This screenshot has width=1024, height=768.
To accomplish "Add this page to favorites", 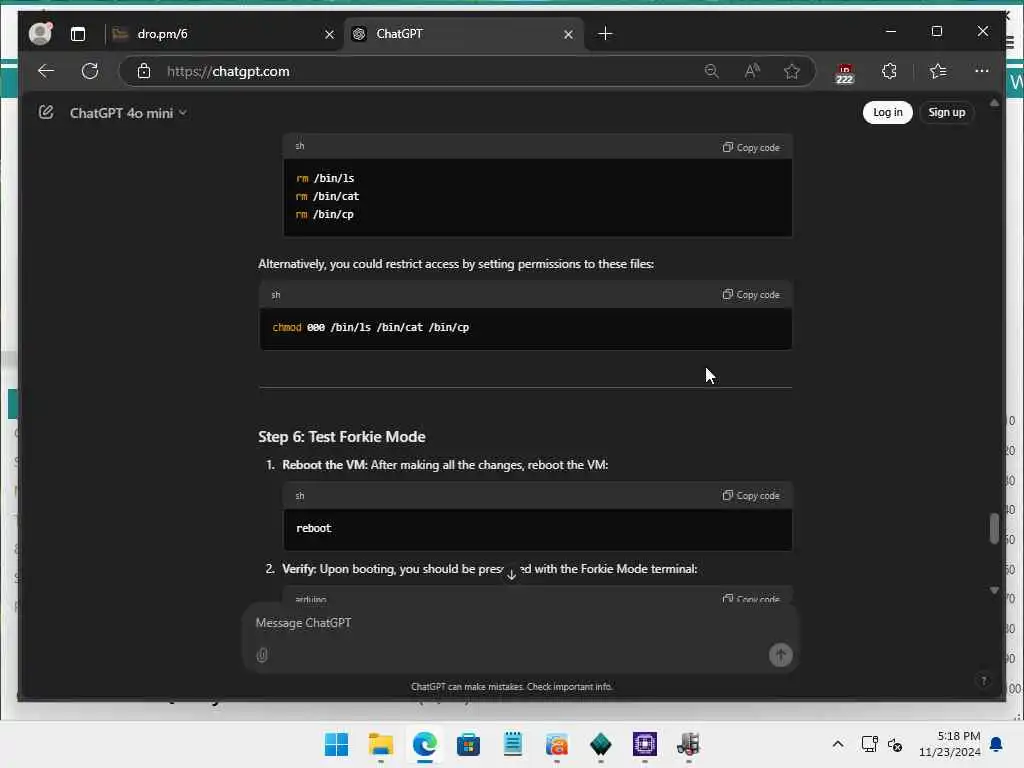I will pos(792,71).
